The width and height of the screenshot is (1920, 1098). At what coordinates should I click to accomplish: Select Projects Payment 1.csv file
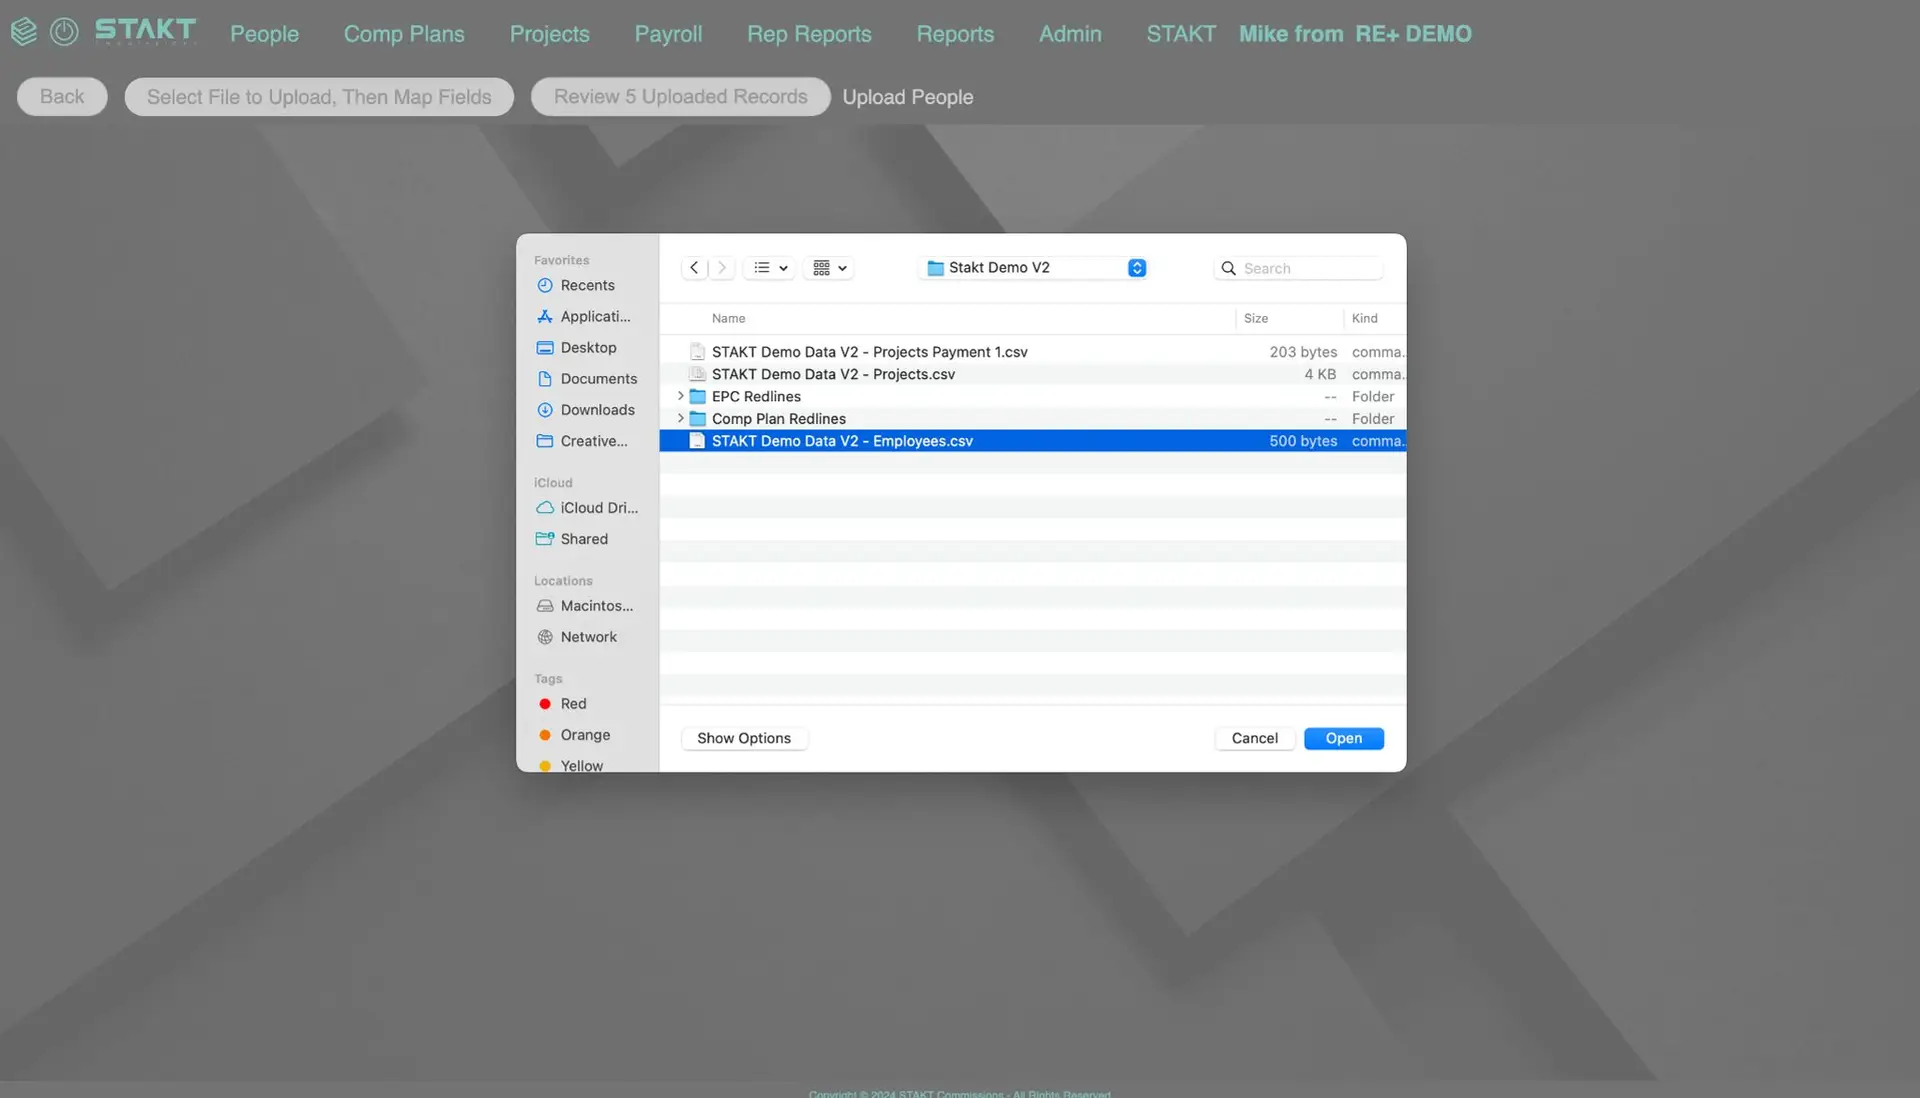click(1032, 352)
